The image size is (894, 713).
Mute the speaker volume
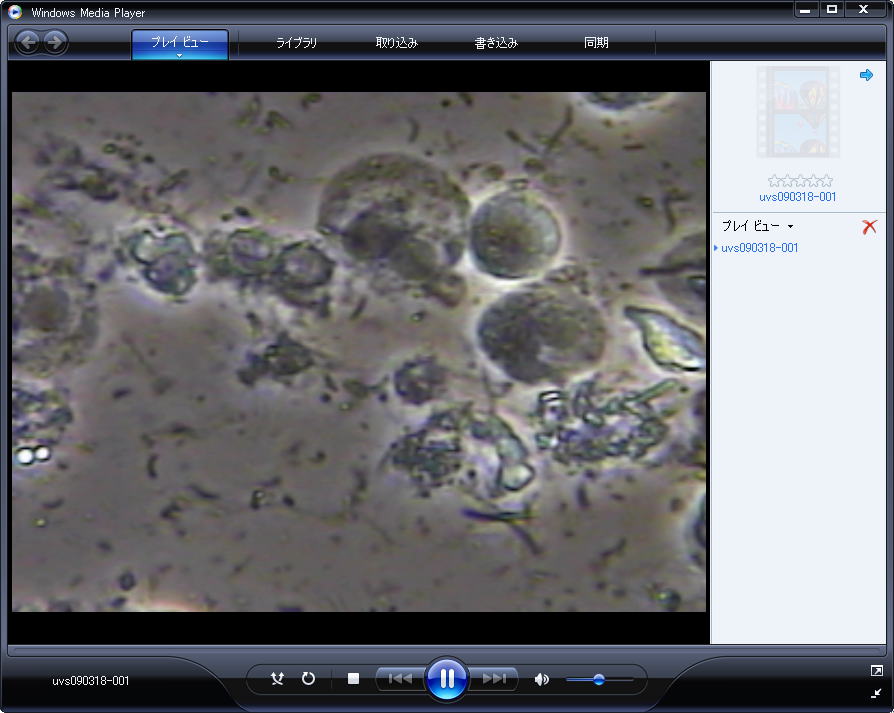coord(541,679)
